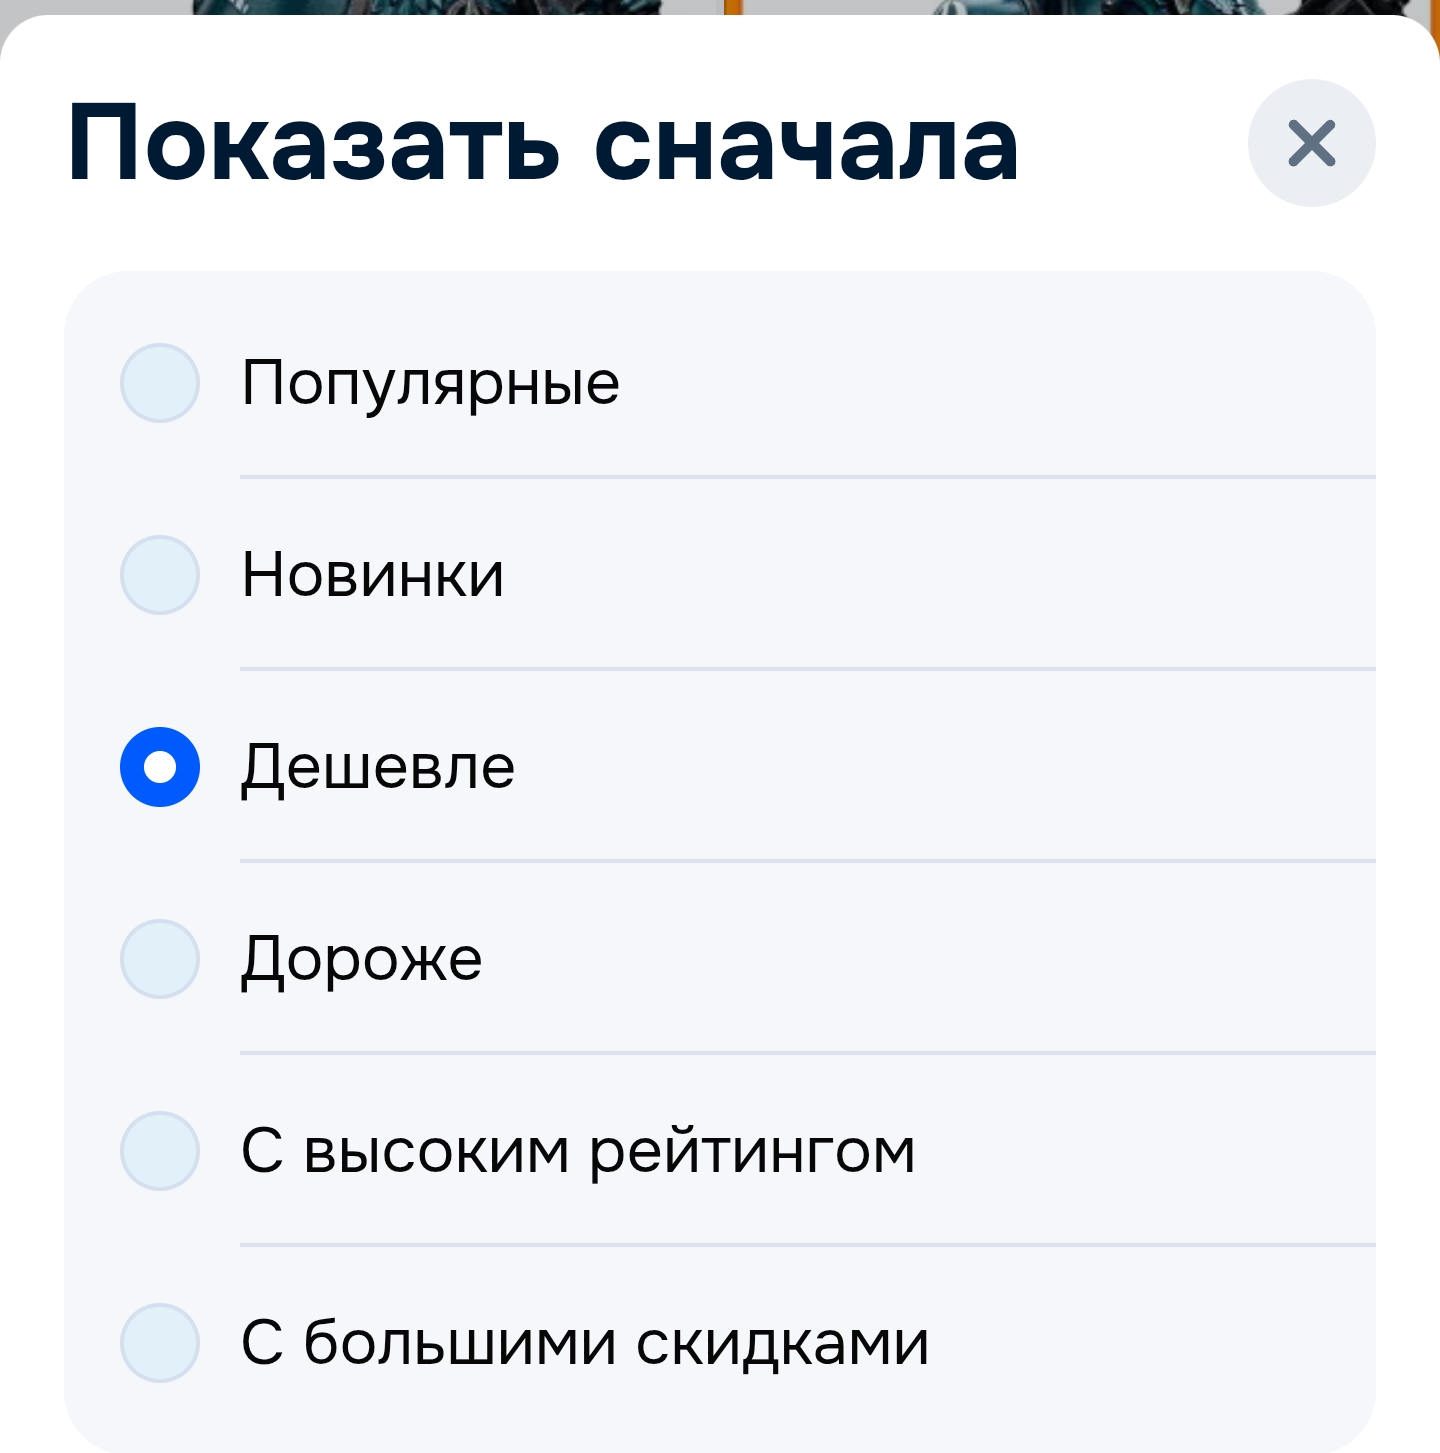Click the orange divider between background images
Viewport: 1440px width, 1453px height.
pos(732,6)
